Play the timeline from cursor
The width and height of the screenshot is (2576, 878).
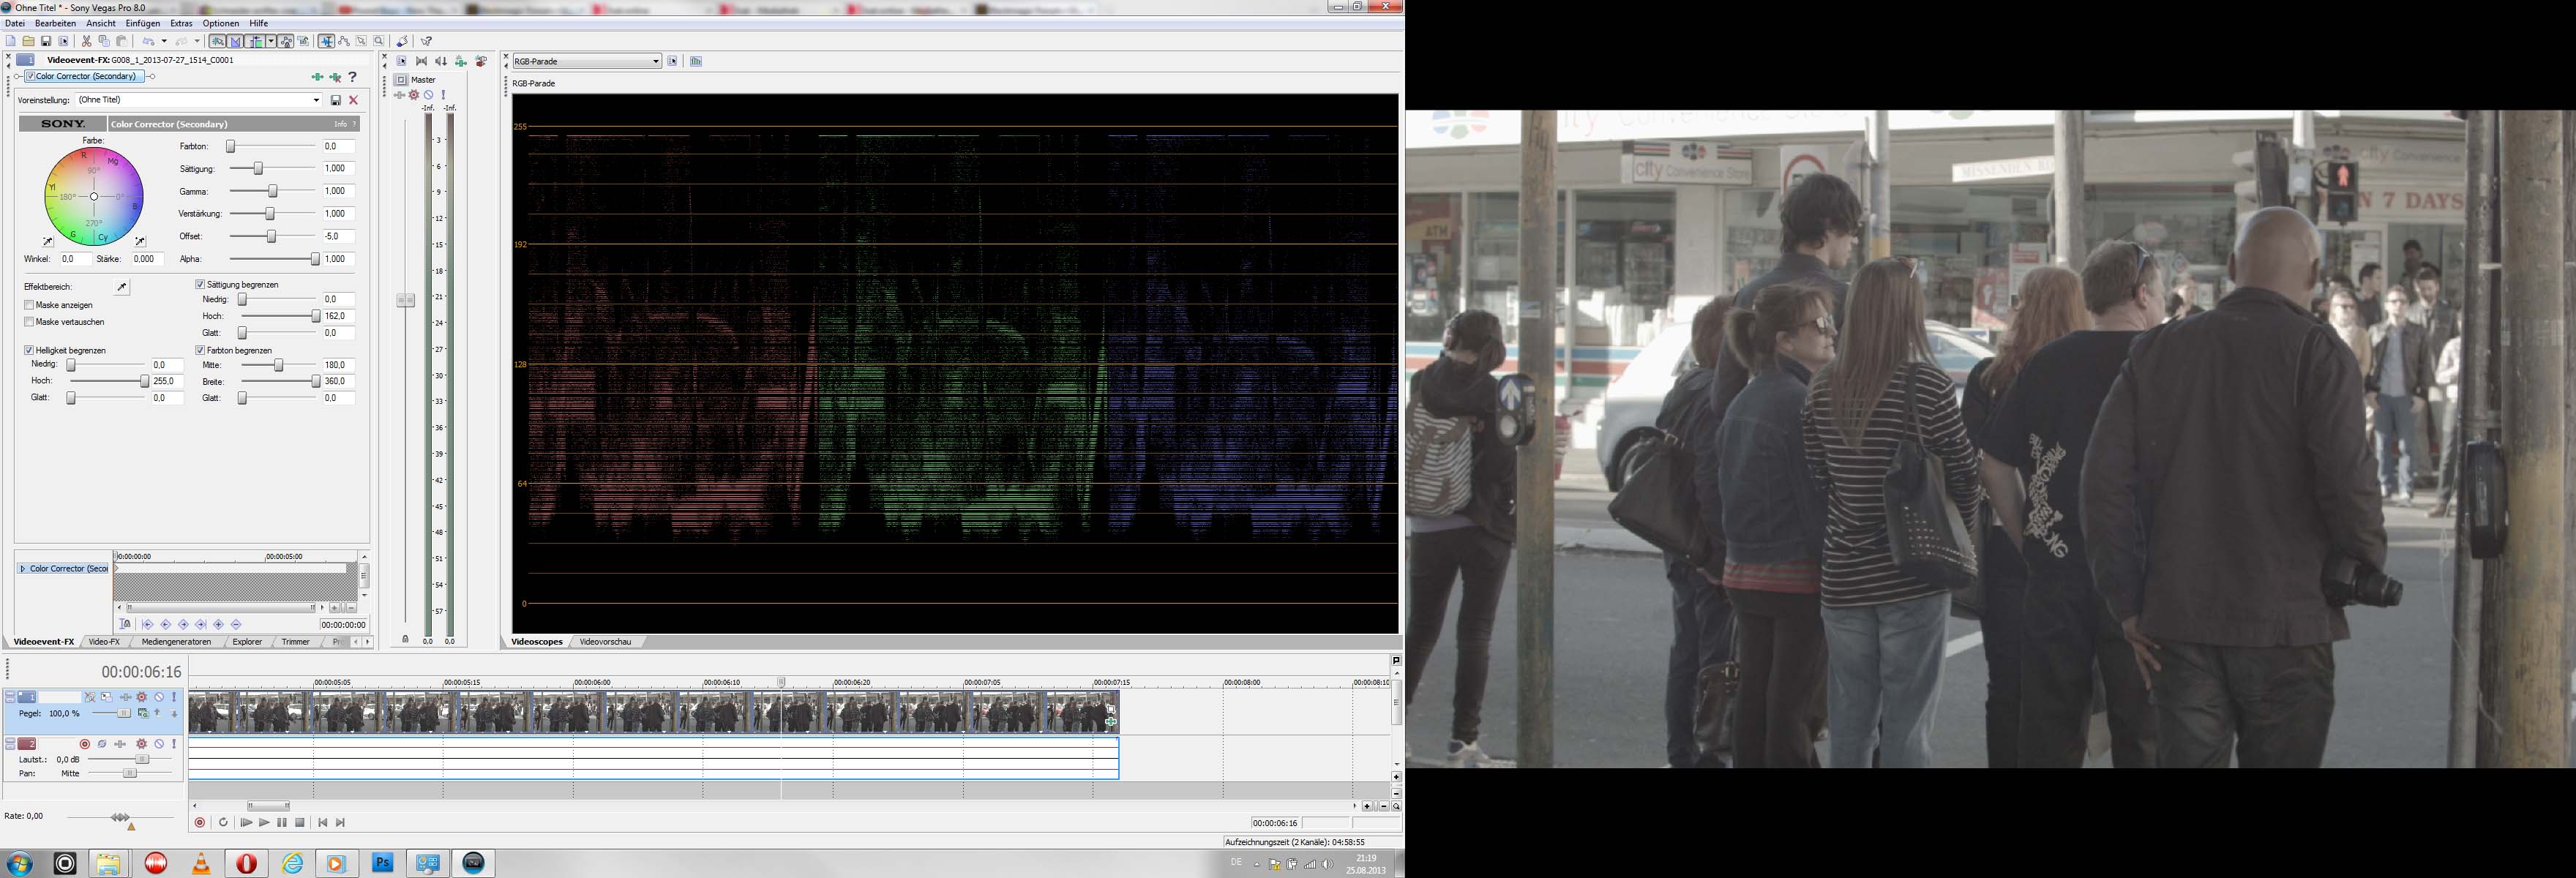(264, 822)
